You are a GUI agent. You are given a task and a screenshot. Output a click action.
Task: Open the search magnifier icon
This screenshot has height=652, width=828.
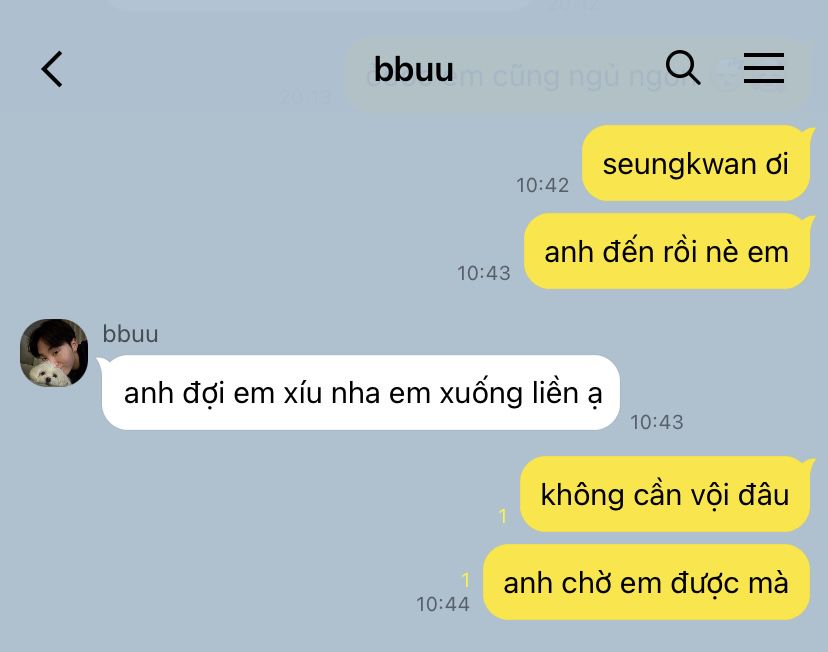click(x=682, y=68)
